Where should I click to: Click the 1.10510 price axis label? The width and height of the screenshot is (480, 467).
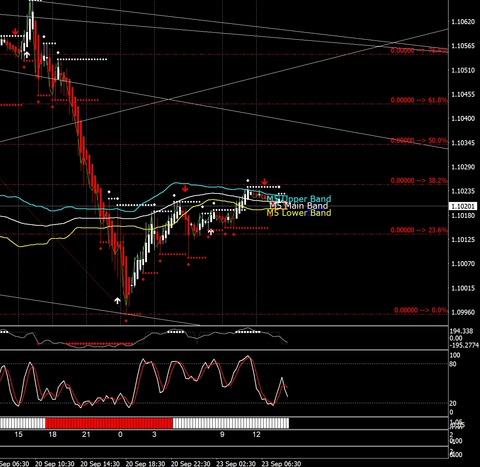point(463,70)
